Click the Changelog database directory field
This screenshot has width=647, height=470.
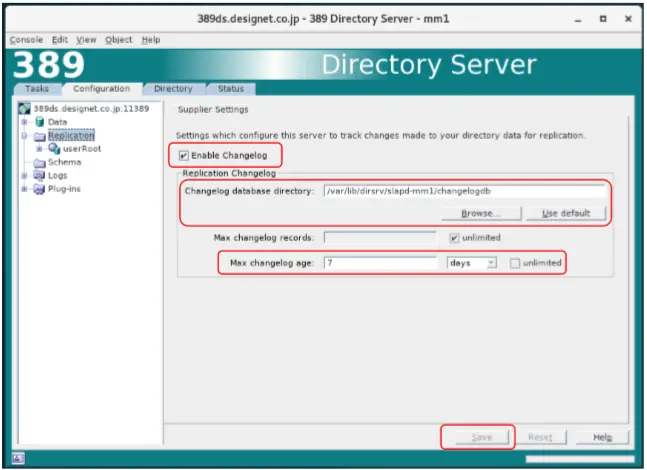[464, 190]
